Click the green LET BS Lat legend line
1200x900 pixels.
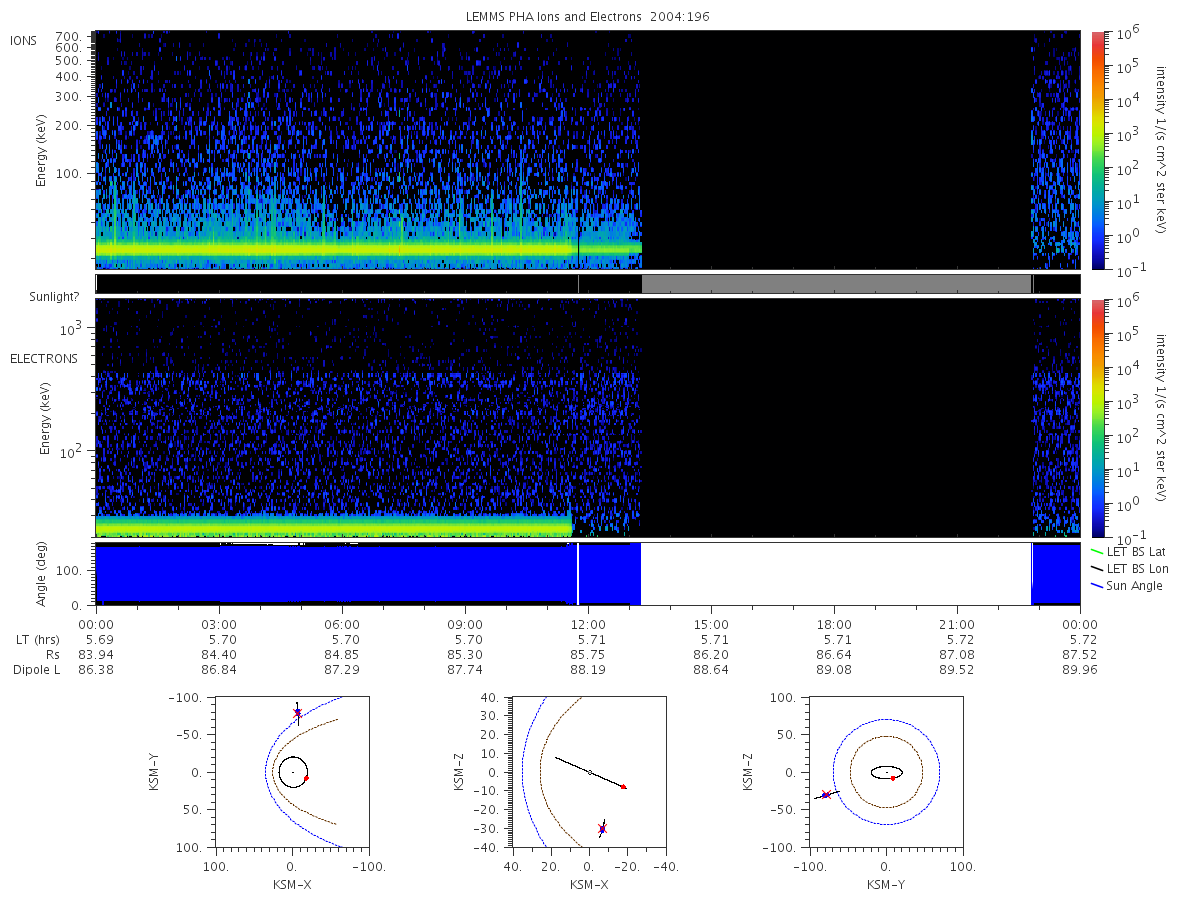(x=1099, y=552)
